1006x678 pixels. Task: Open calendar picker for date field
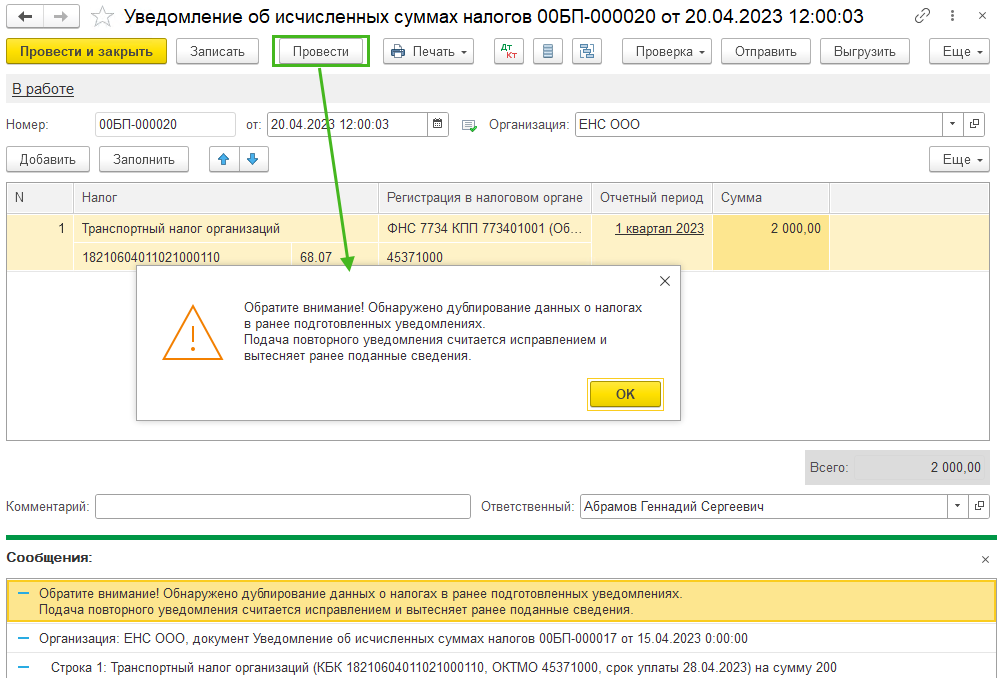pyautogui.click(x=438, y=124)
